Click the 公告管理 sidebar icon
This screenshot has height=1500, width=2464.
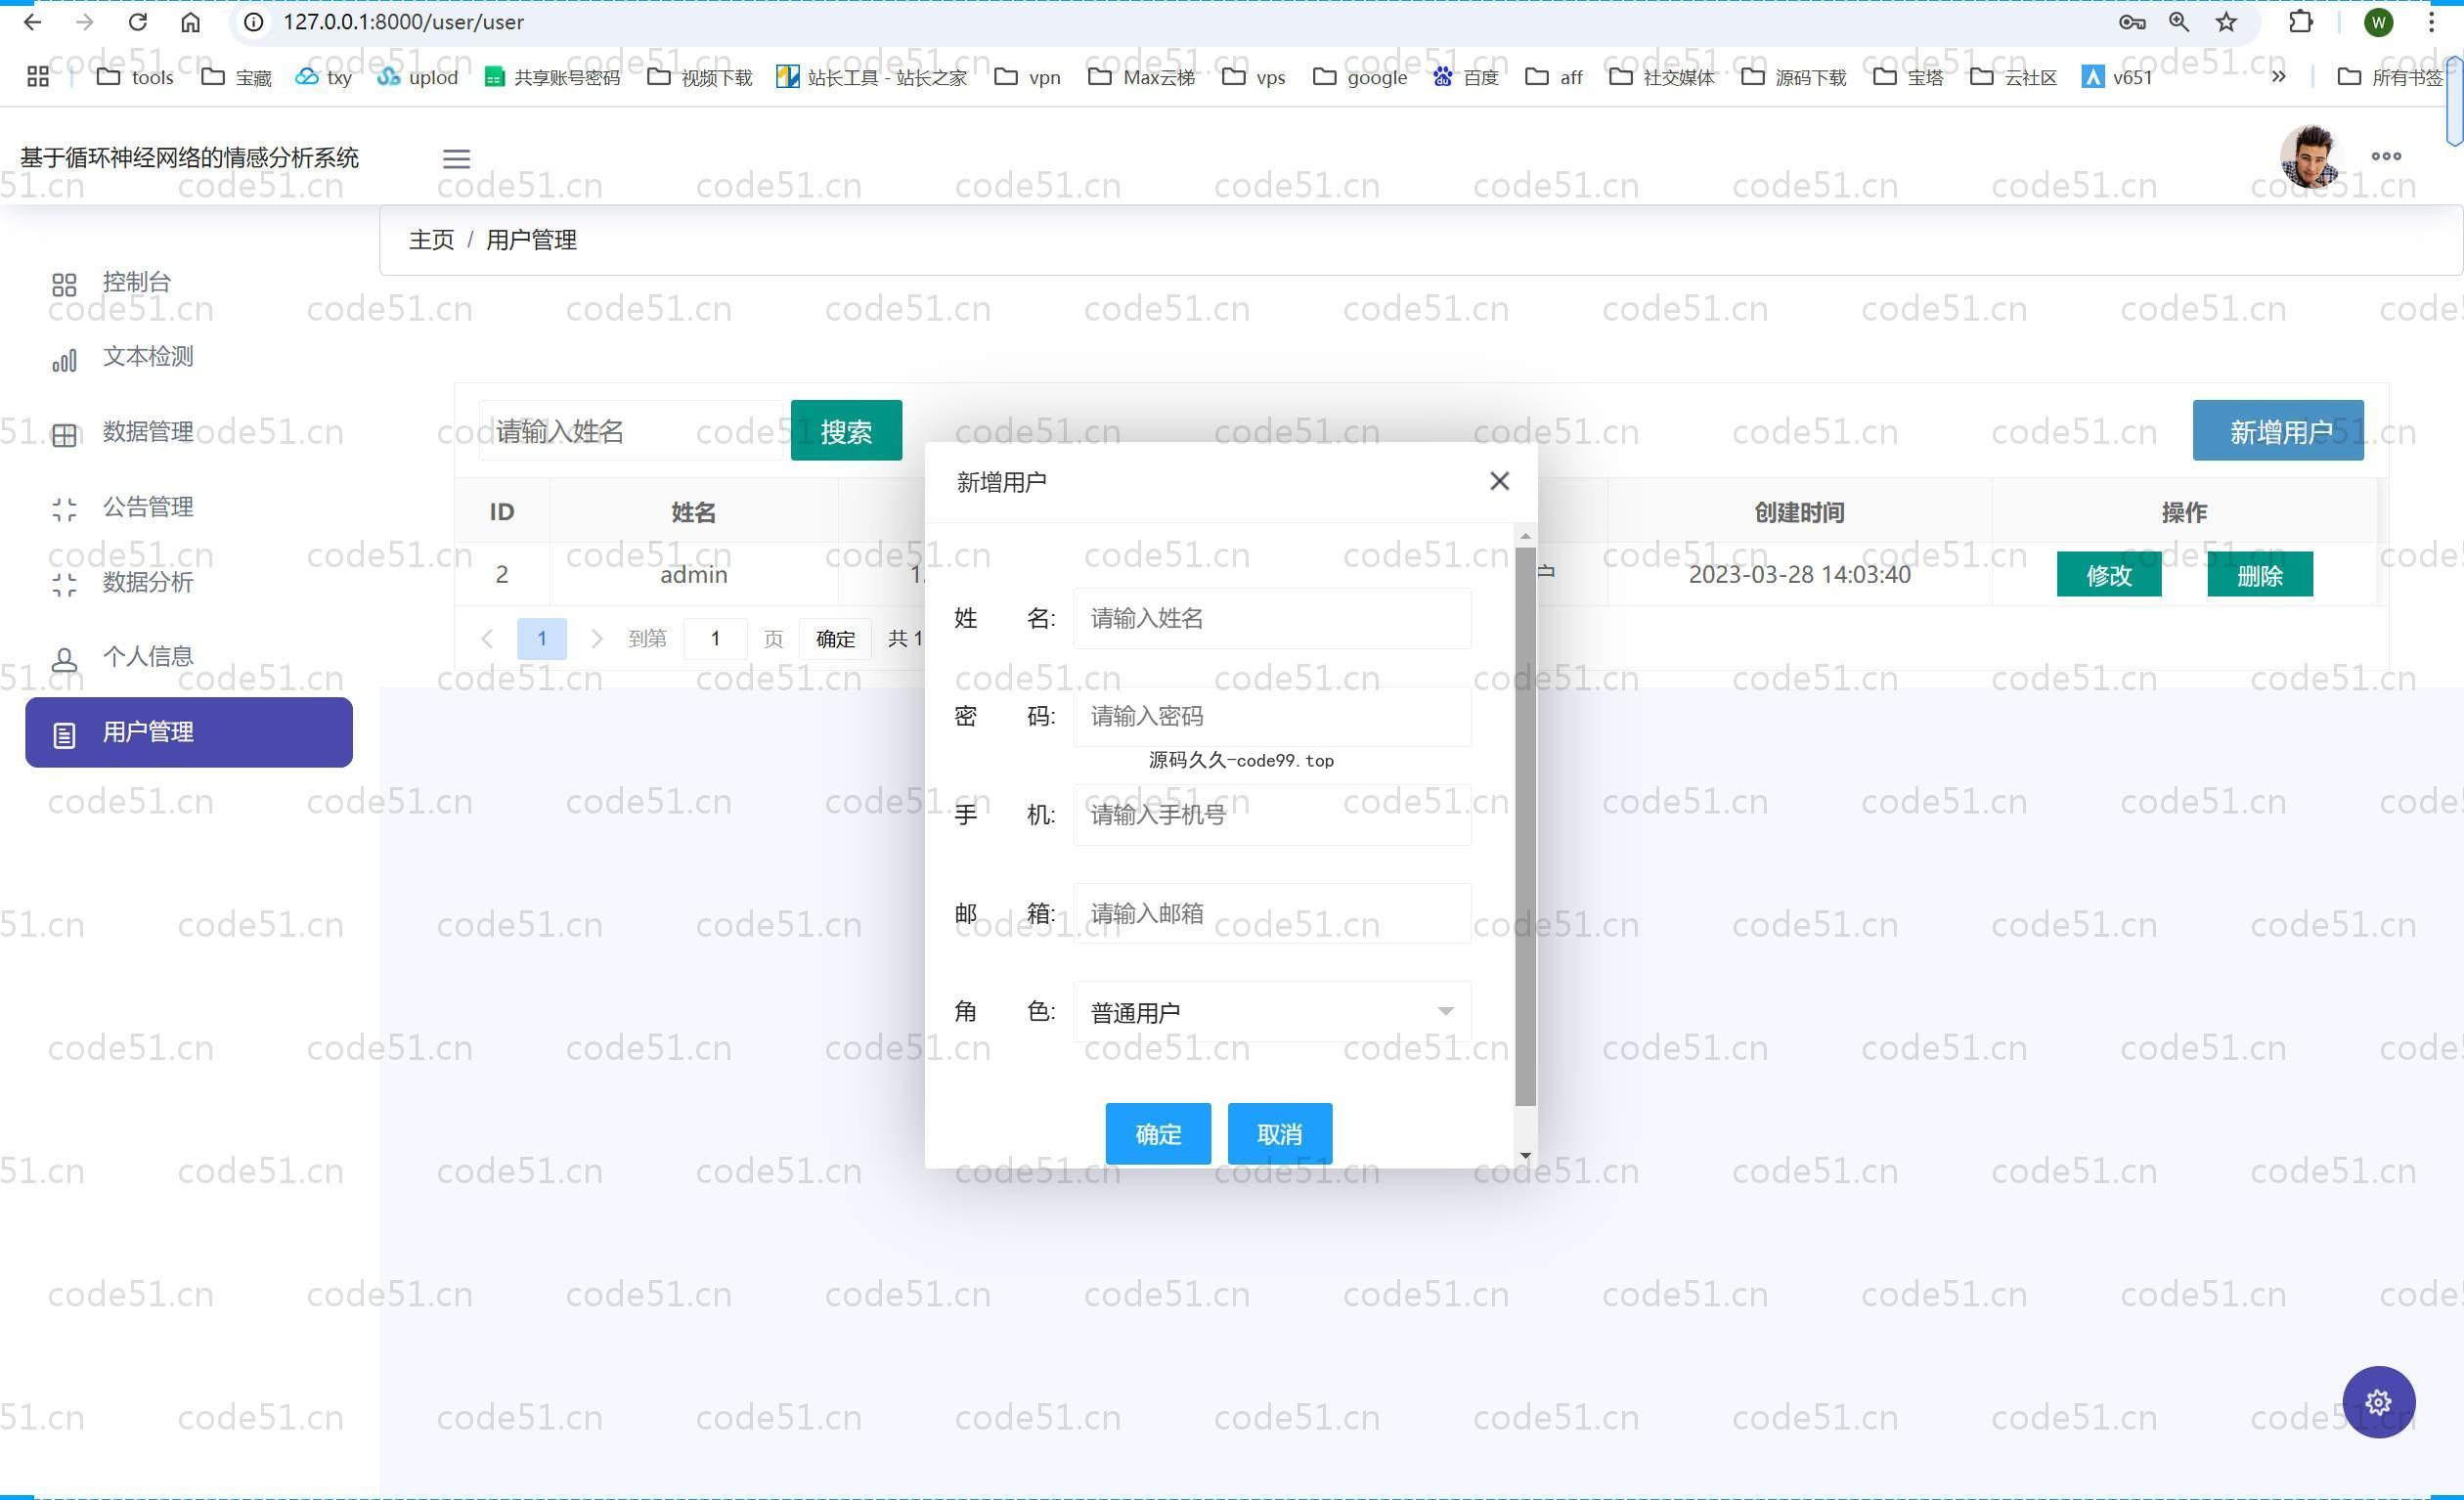64,510
